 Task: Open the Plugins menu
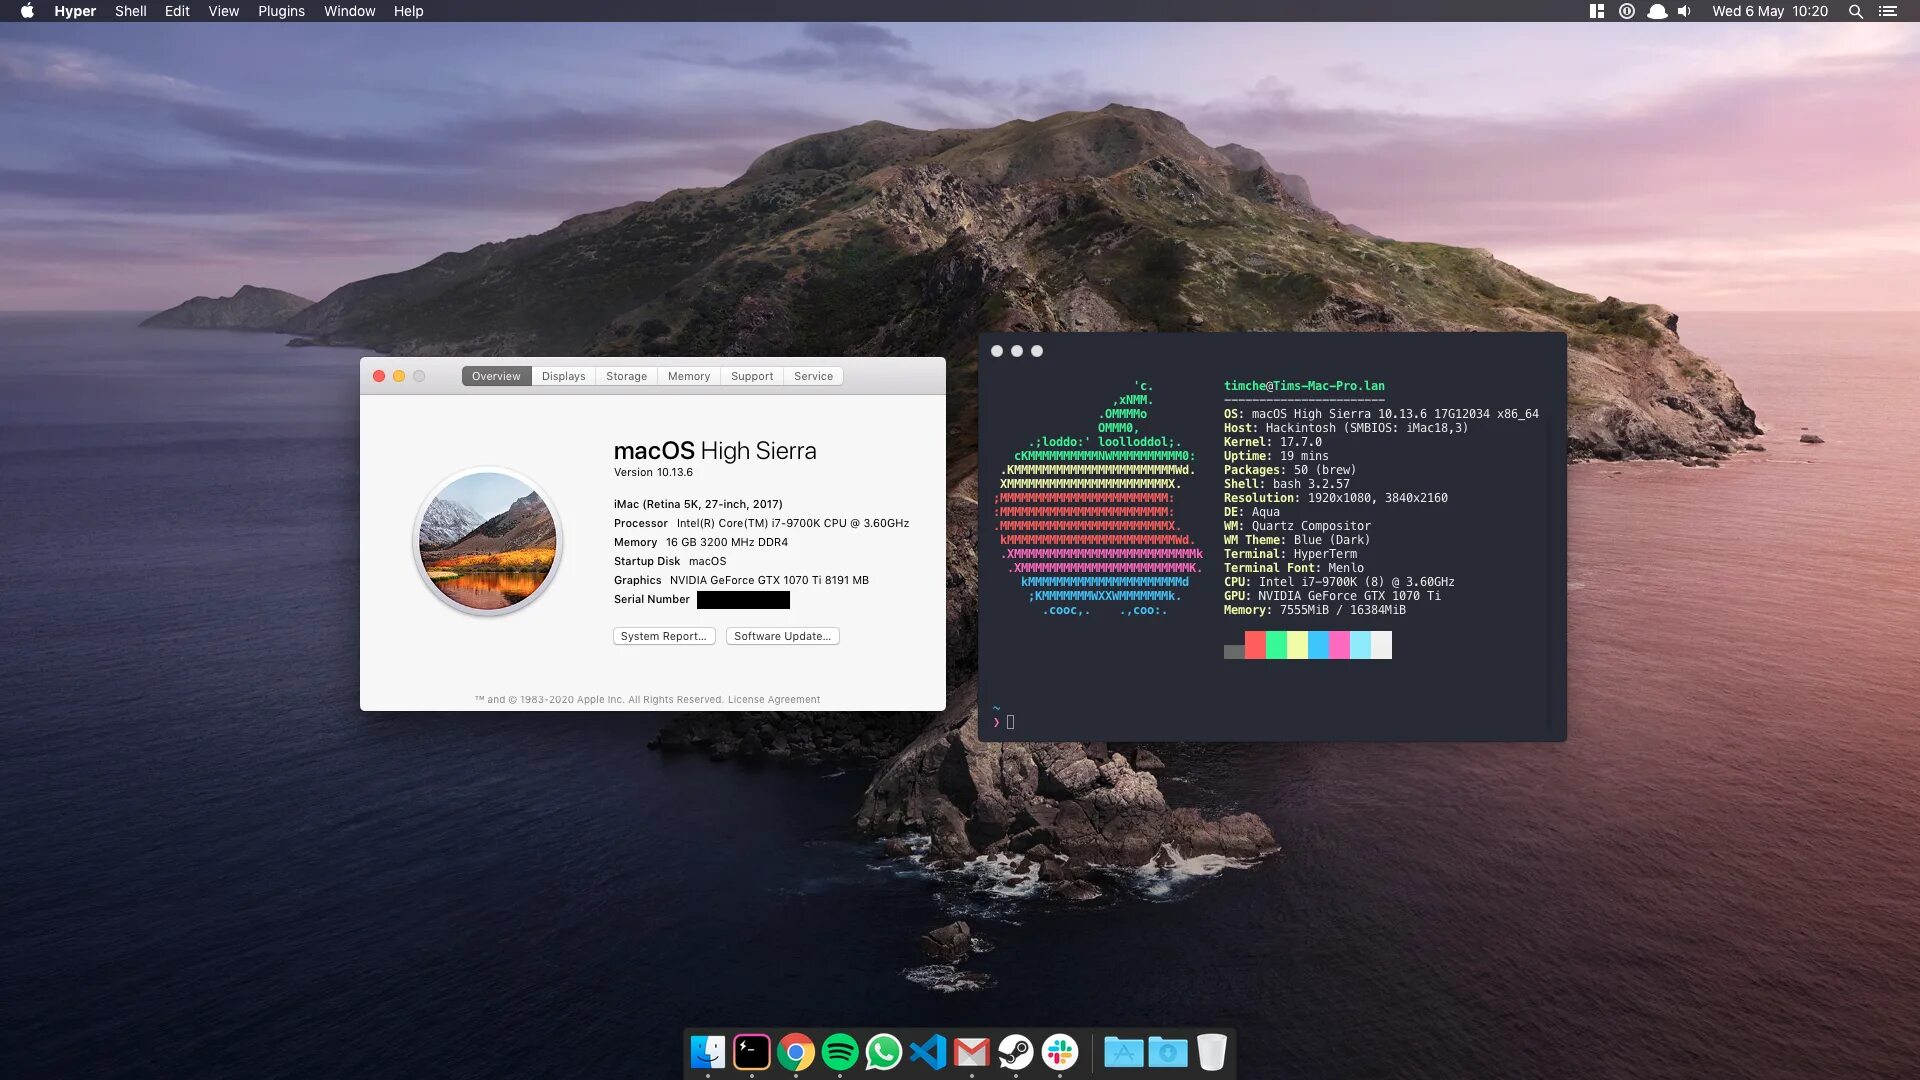point(281,11)
